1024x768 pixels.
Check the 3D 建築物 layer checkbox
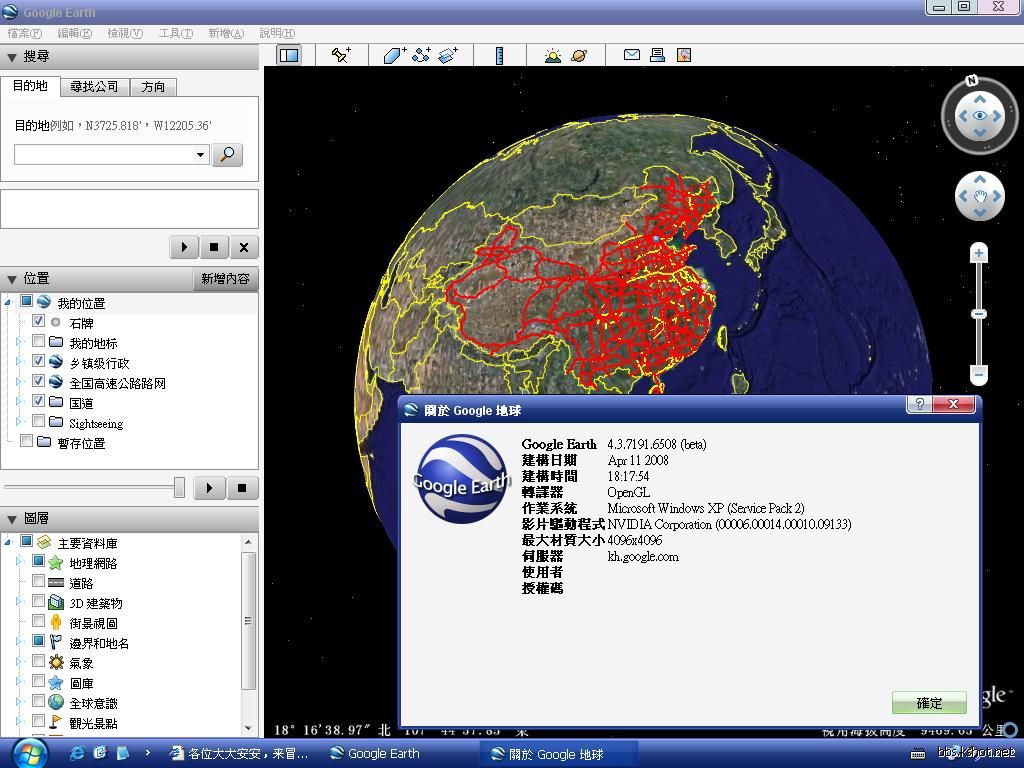click(39, 602)
